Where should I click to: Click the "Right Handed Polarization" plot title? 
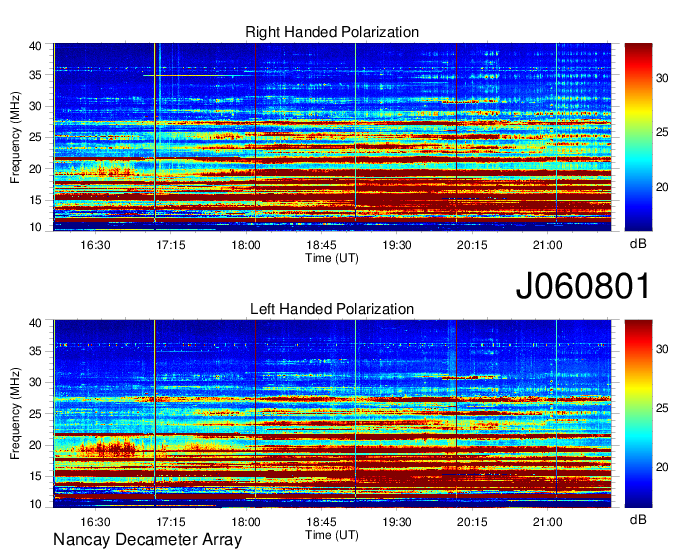(332, 32)
